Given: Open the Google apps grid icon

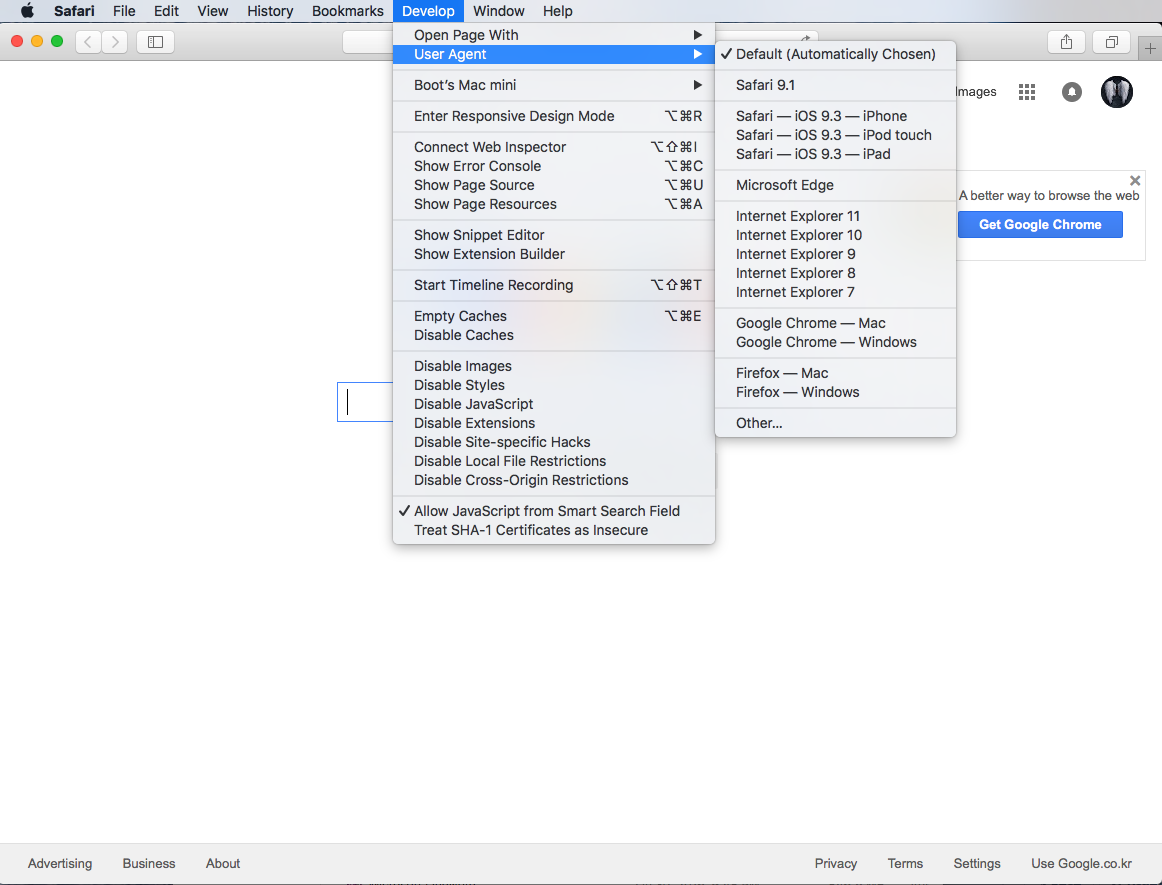Looking at the screenshot, I should [1026, 92].
